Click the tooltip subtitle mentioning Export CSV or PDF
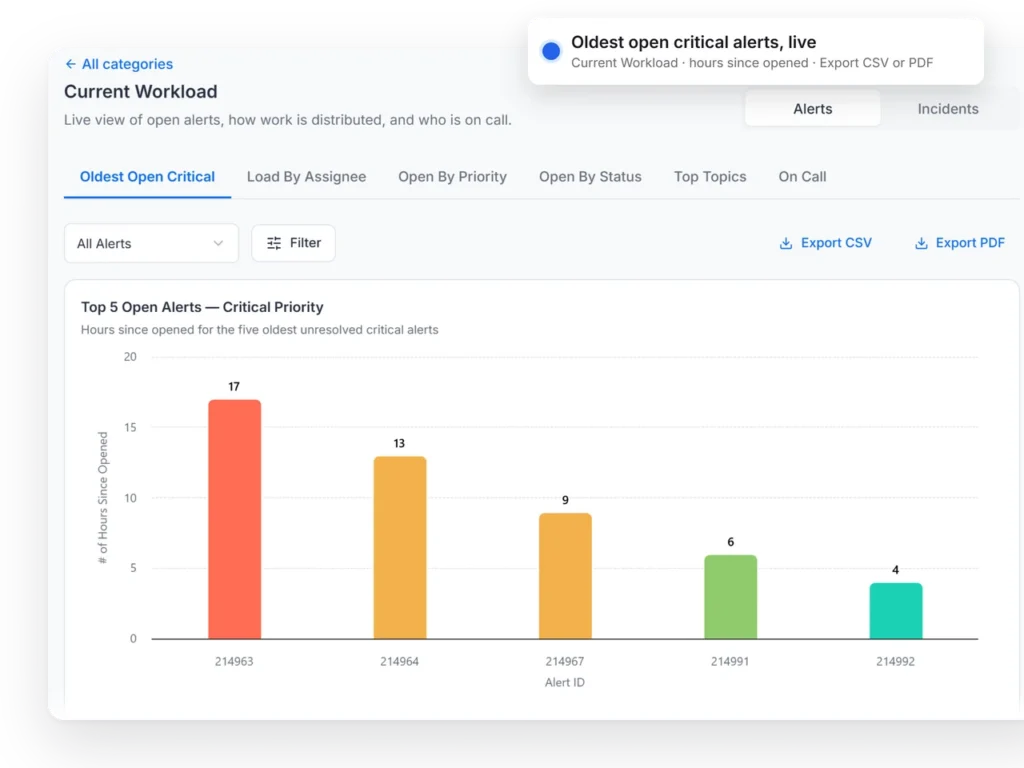 pyautogui.click(x=752, y=63)
